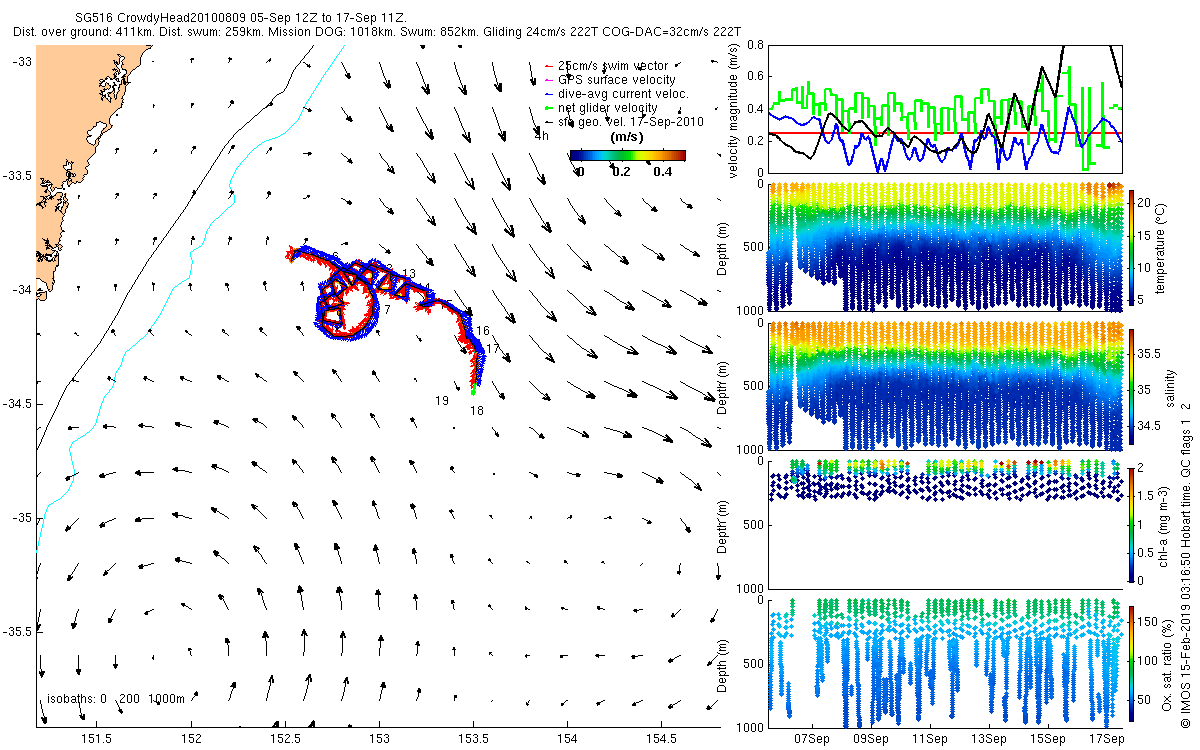
Task: Click longitude tick label 153.5
Action: tap(473, 738)
